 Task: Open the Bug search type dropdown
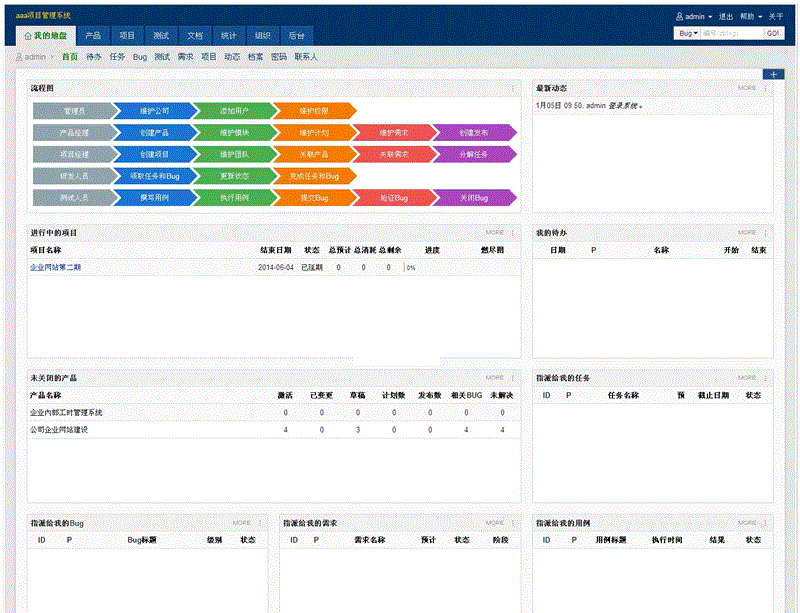point(688,33)
